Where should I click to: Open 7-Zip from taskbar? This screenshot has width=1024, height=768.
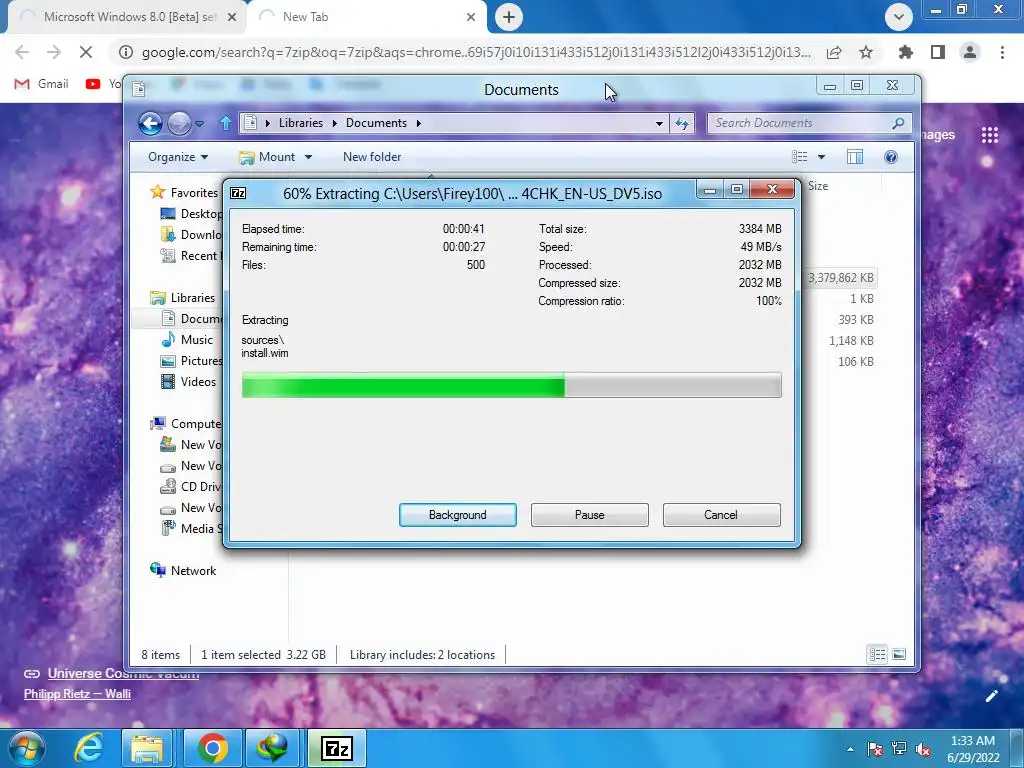pyautogui.click(x=337, y=748)
